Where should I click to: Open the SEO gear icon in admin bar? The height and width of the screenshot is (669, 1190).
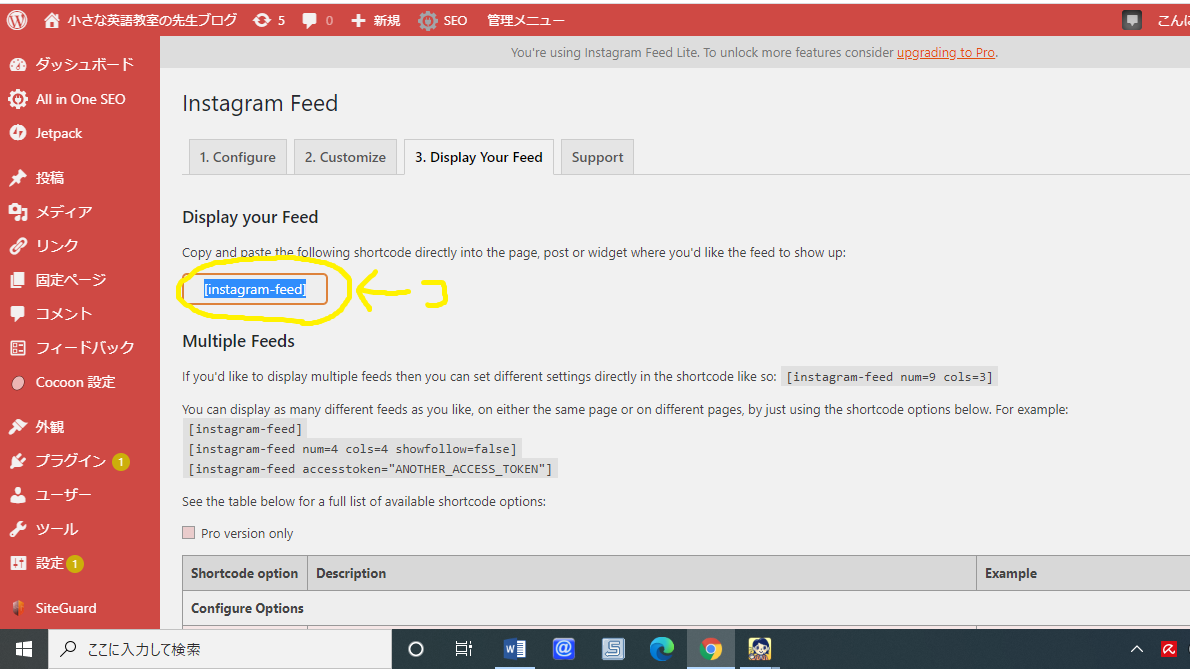428,20
